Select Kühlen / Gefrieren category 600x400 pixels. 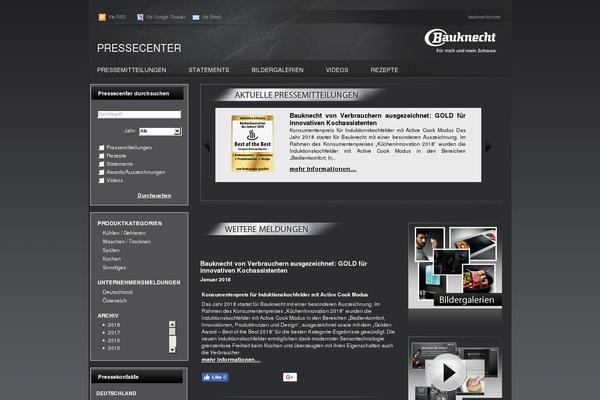pyautogui.click(x=124, y=233)
